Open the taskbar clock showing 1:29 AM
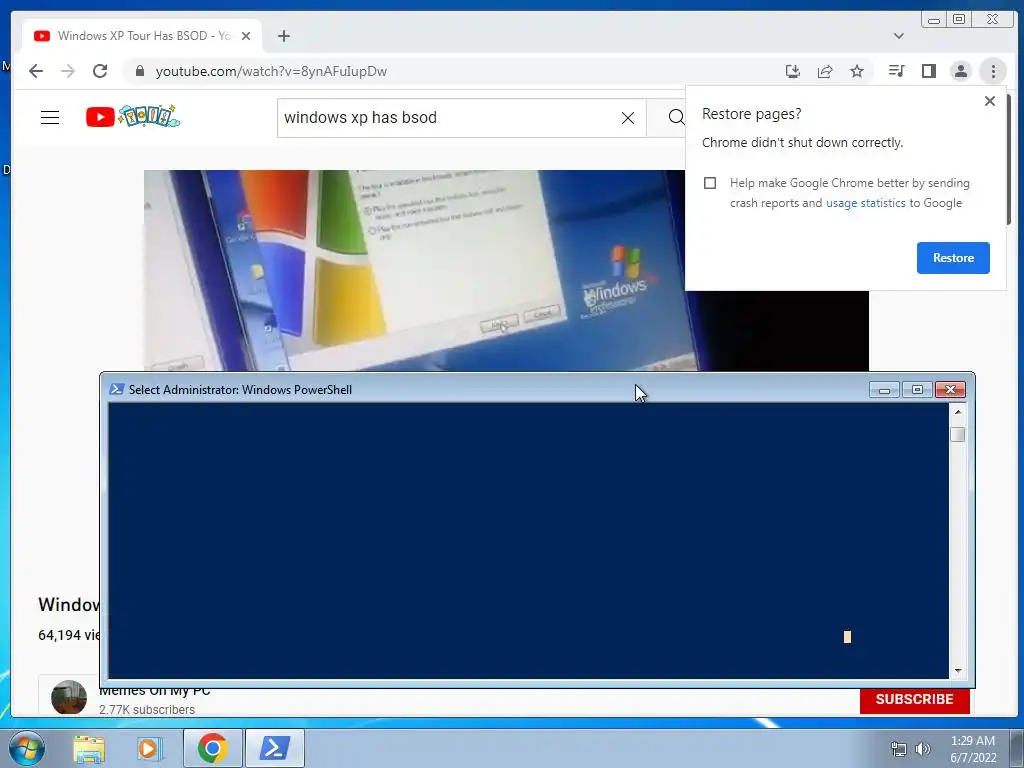Viewport: 1024px width, 768px height. tap(973, 749)
